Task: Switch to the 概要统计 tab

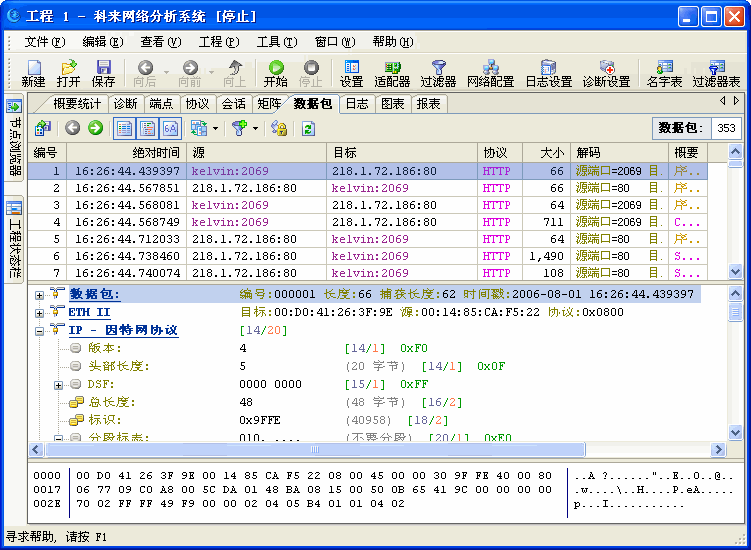Action: point(77,104)
